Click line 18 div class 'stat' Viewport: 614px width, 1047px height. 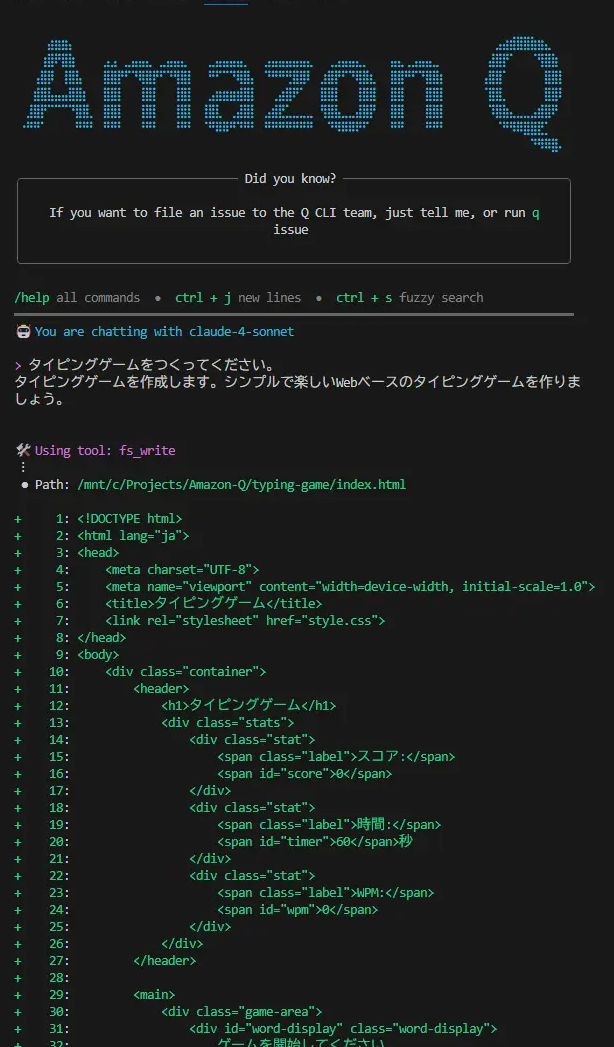252,808
